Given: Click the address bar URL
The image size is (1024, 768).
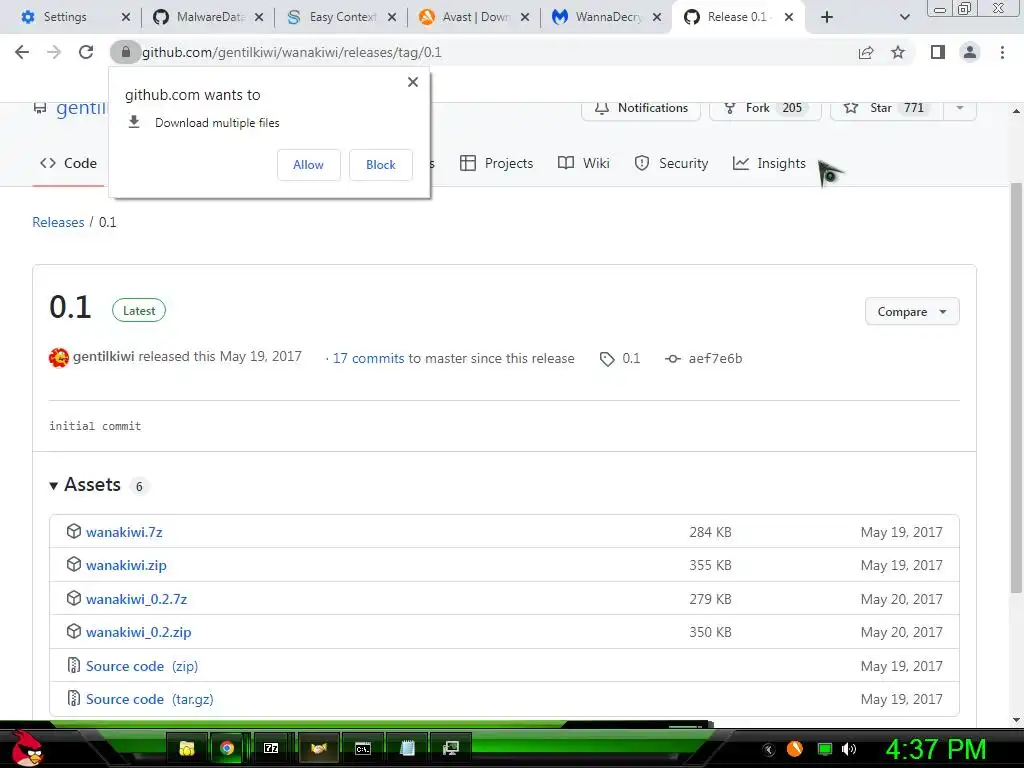Looking at the screenshot, I should (292, 52).
